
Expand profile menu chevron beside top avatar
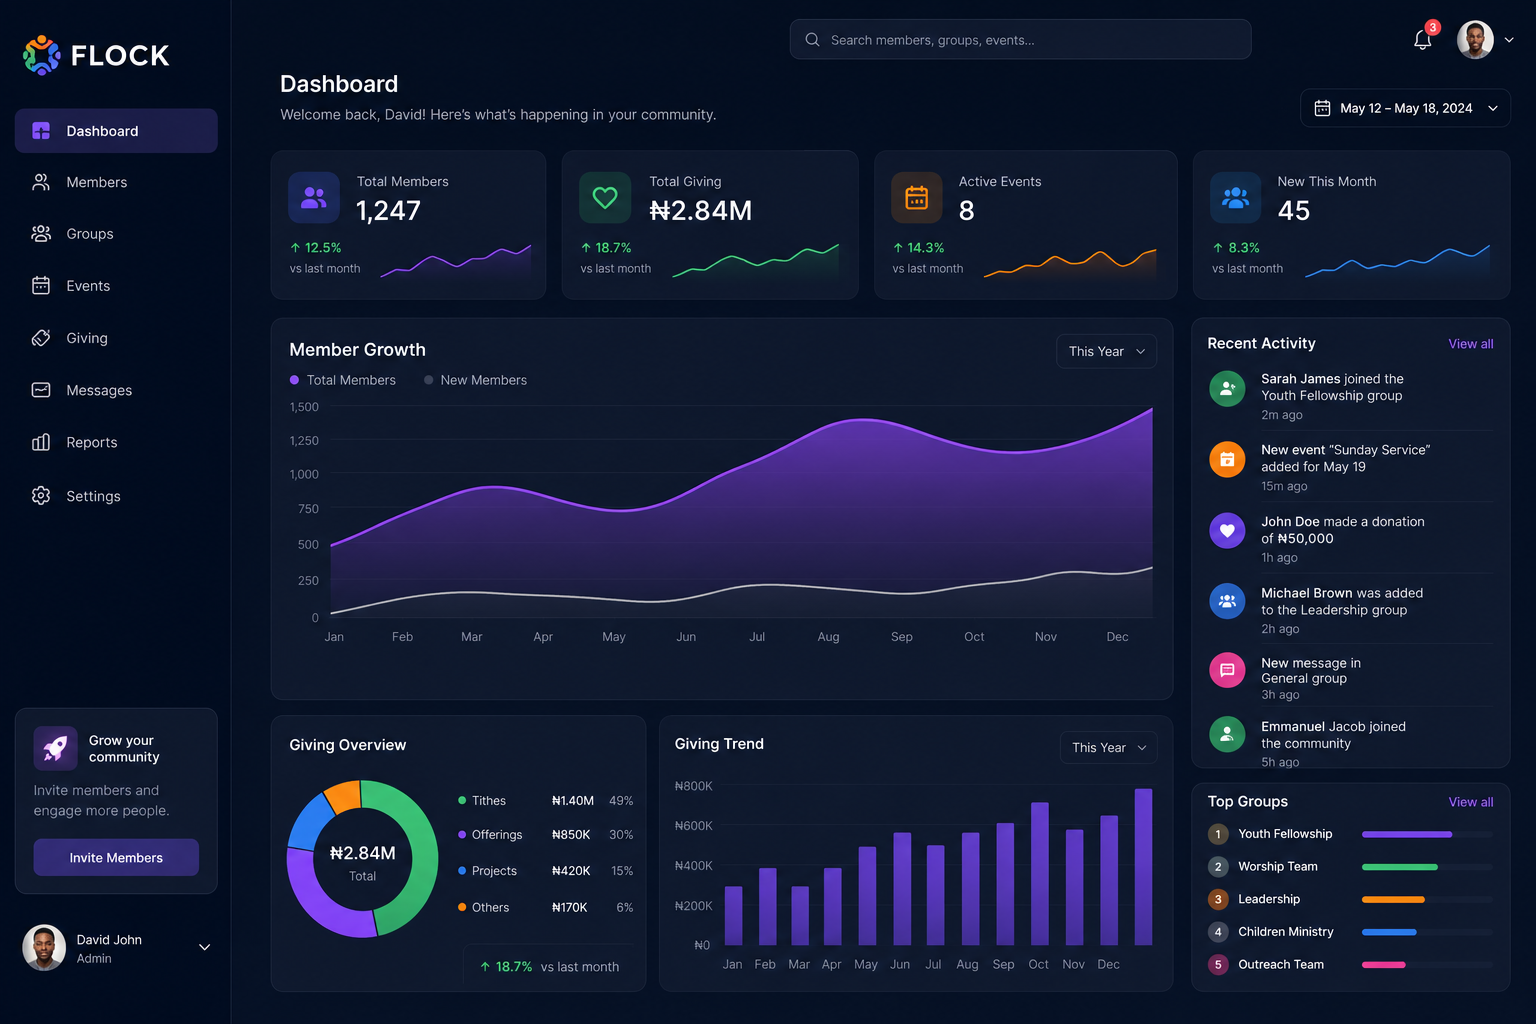1509,40
